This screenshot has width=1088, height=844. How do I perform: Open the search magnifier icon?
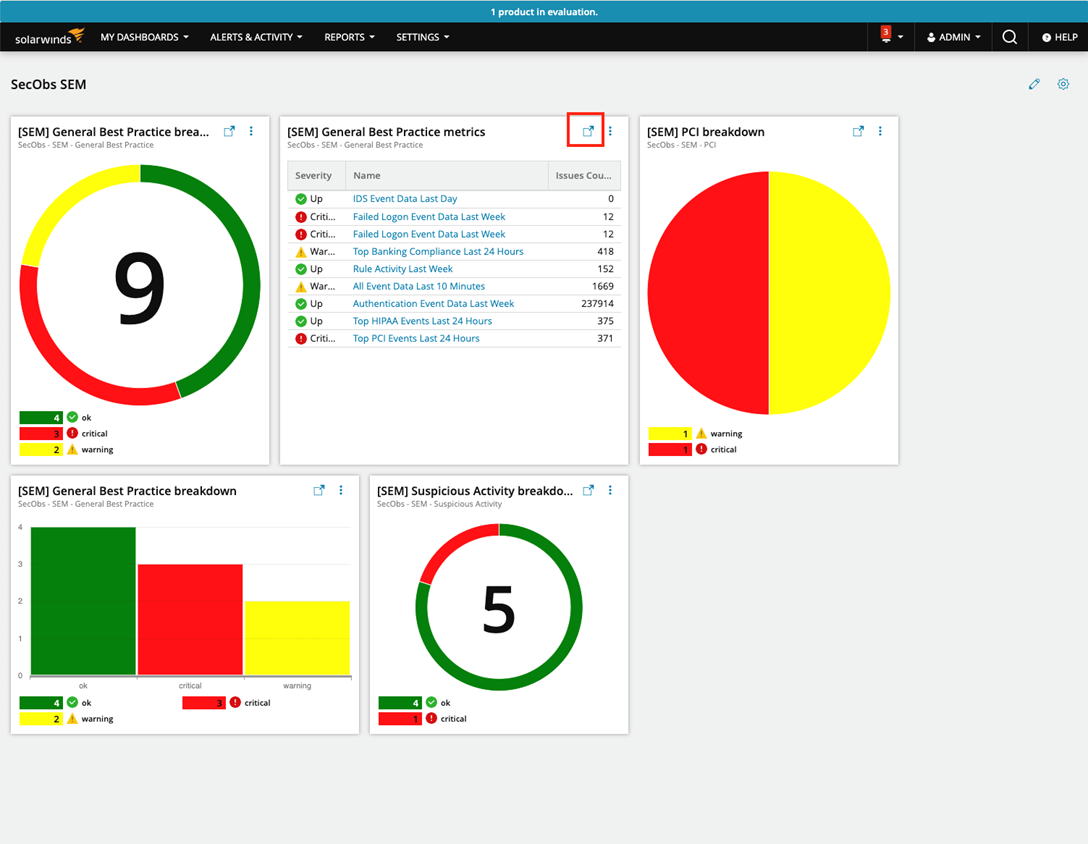1010,37
